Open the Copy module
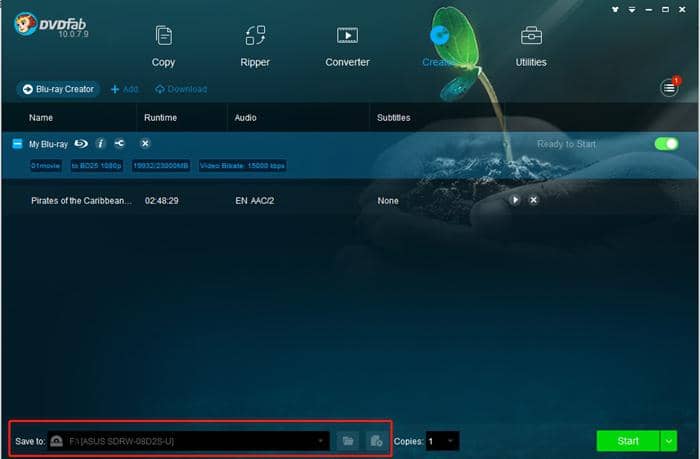Image resolution: width=700 pixels, height=459 pixels. 163,46
